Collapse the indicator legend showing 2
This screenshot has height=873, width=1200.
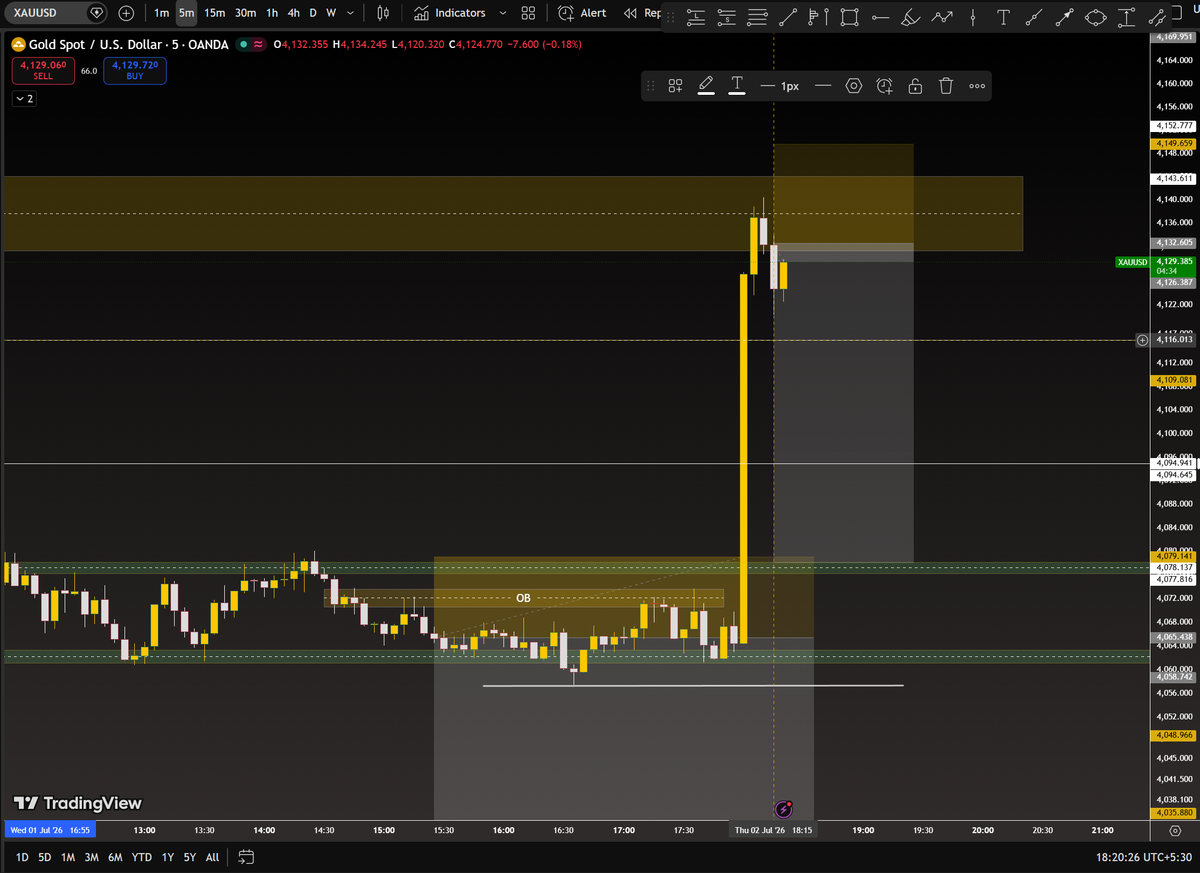click(23, 98)
